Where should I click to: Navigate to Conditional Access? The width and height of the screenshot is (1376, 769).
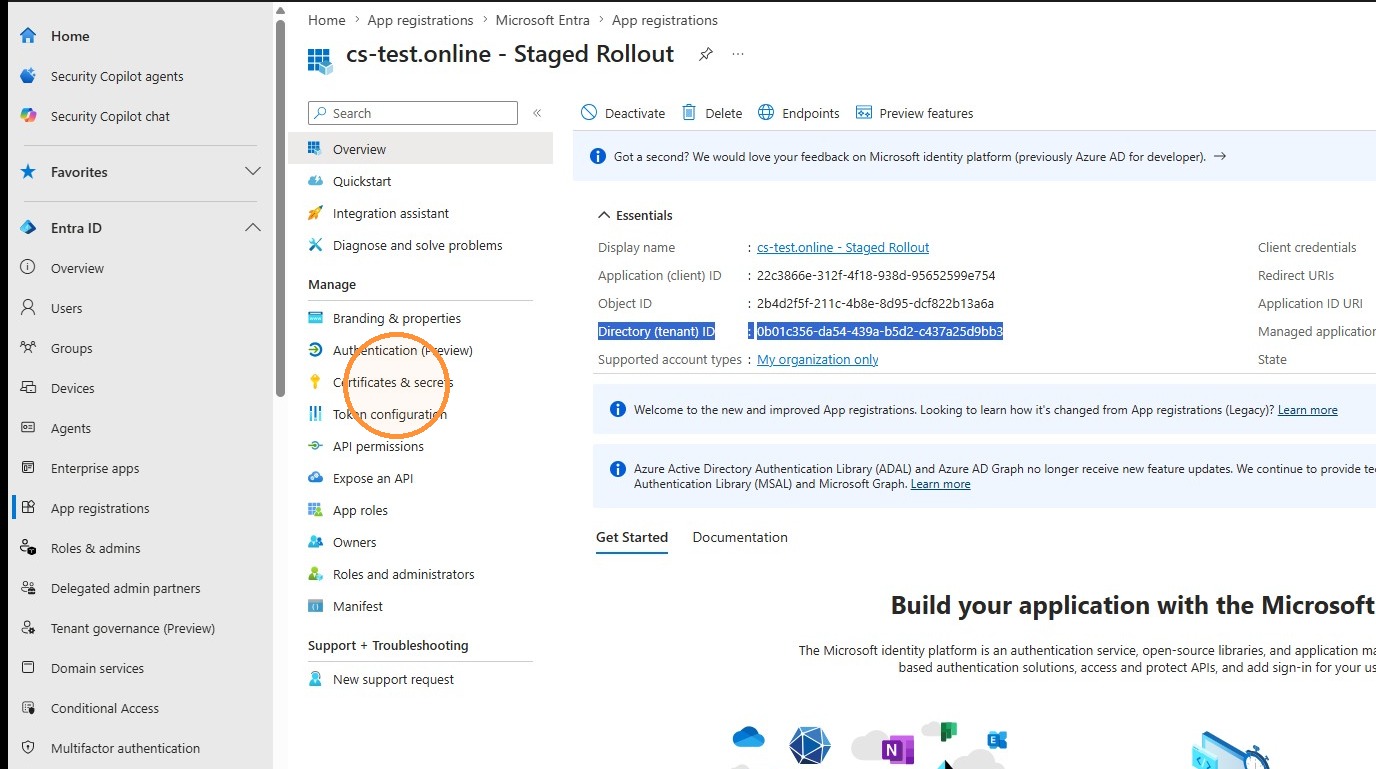point(105,708)
